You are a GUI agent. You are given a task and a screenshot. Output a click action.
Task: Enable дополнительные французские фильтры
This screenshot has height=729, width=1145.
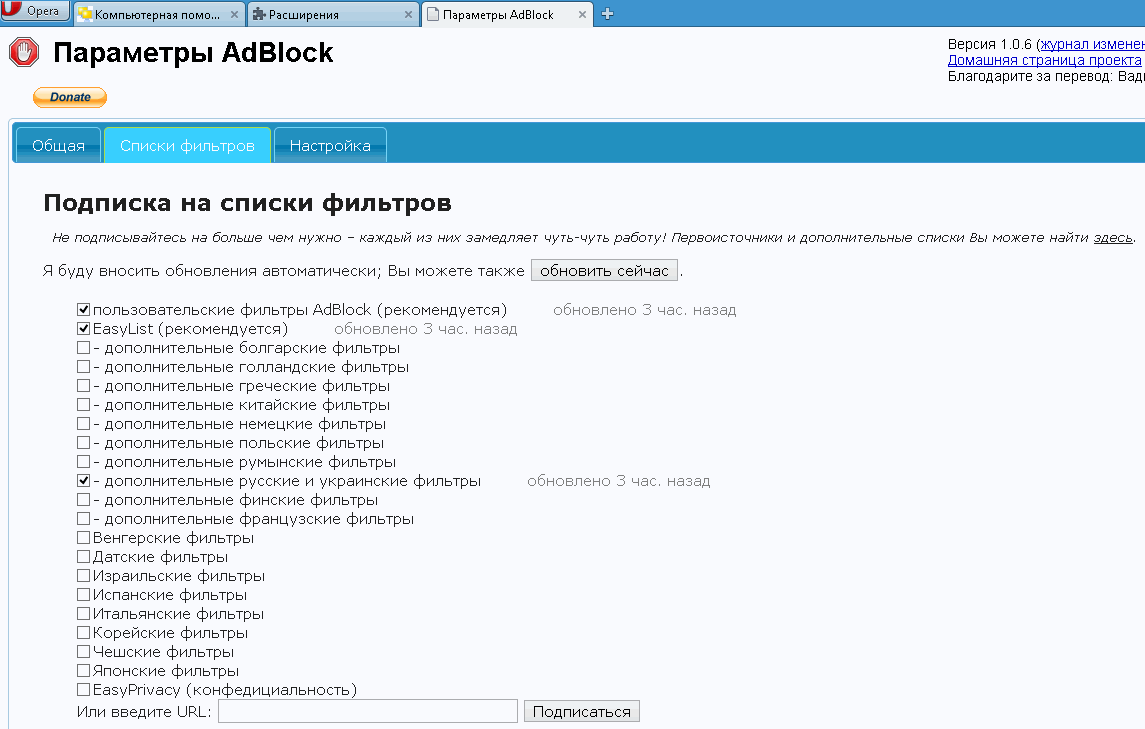(84, 519)
